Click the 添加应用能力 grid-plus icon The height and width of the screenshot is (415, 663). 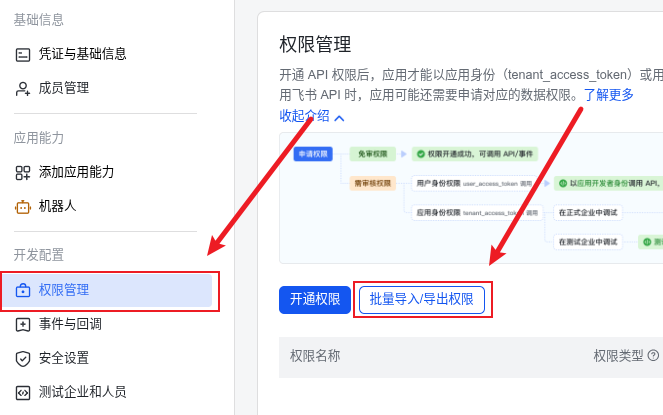[23, 172]
